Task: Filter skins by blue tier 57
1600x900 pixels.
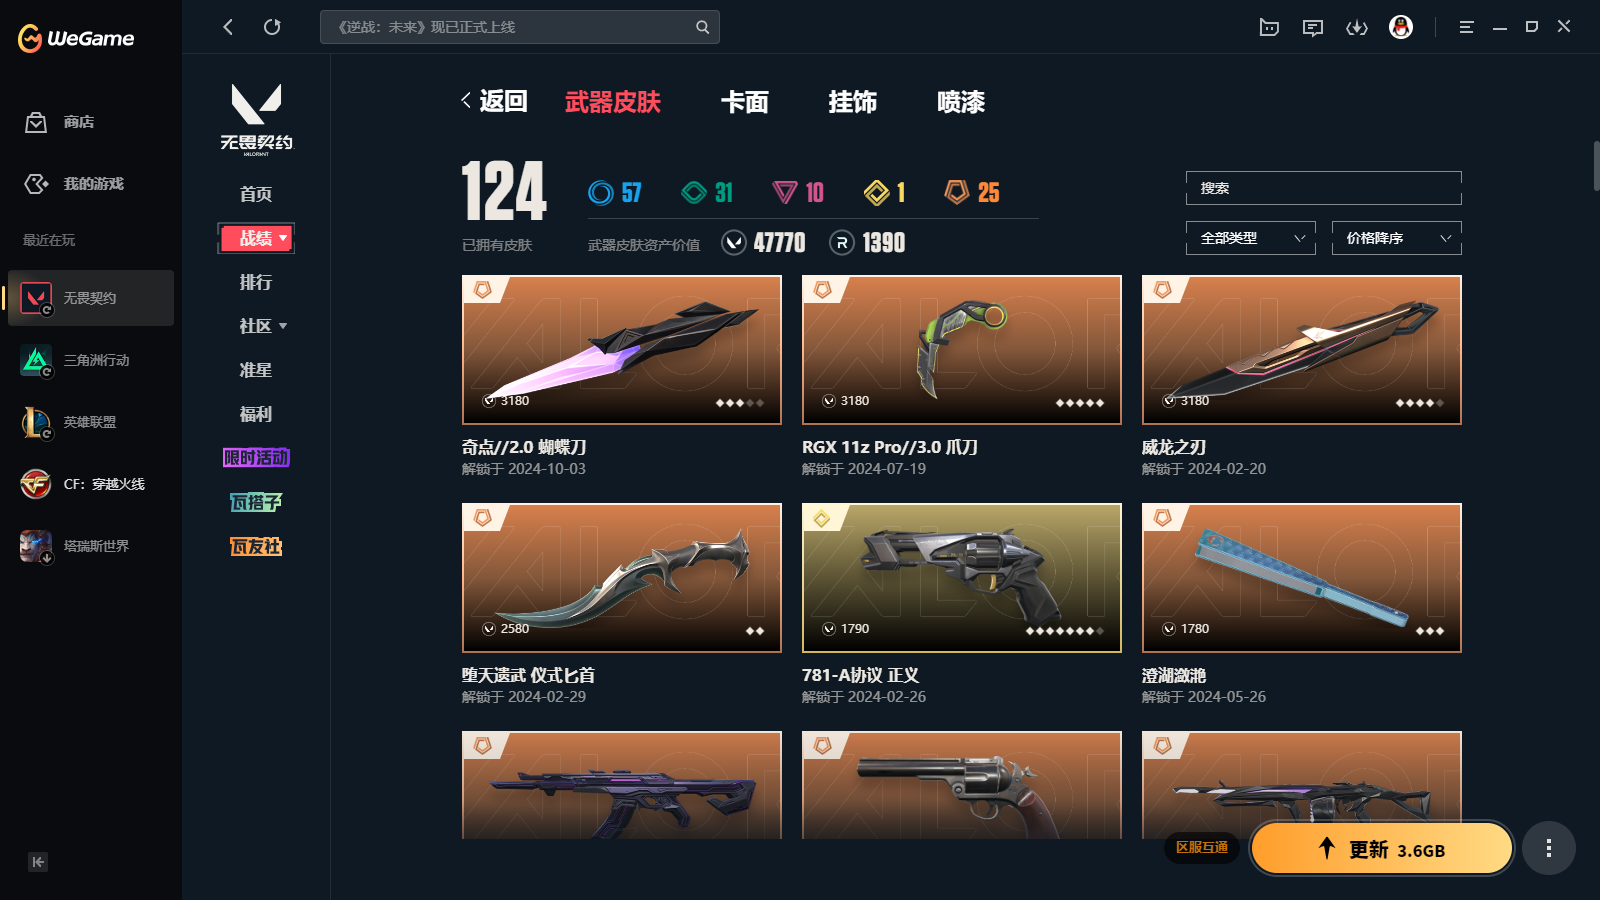Action: point(615,192)
